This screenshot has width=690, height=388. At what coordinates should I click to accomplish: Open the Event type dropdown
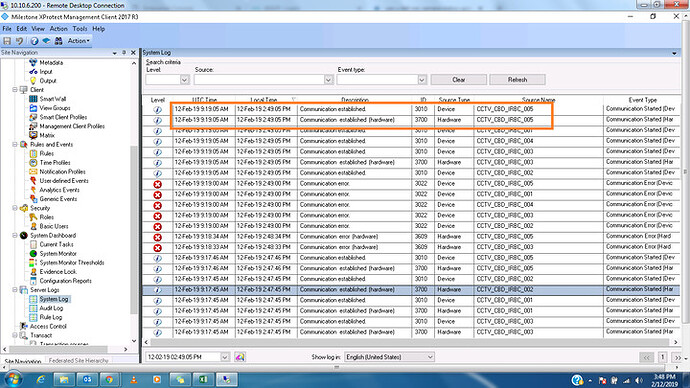click(x=422, y=80)
